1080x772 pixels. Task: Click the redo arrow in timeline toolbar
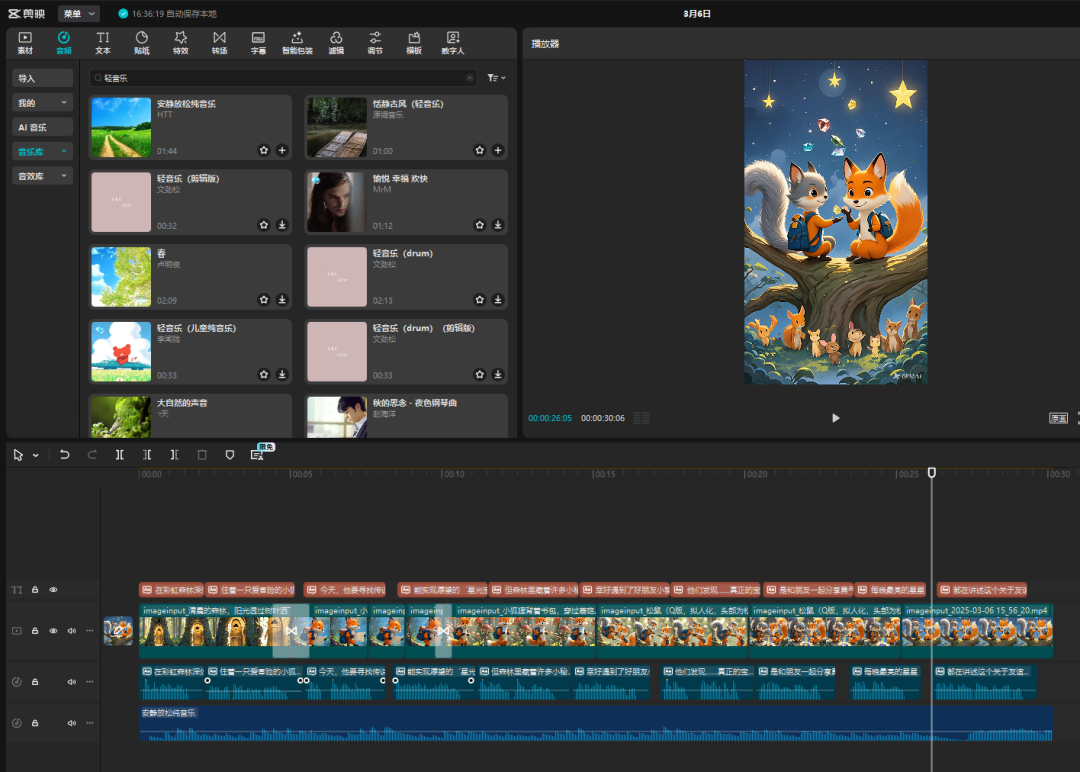point(92,455)
